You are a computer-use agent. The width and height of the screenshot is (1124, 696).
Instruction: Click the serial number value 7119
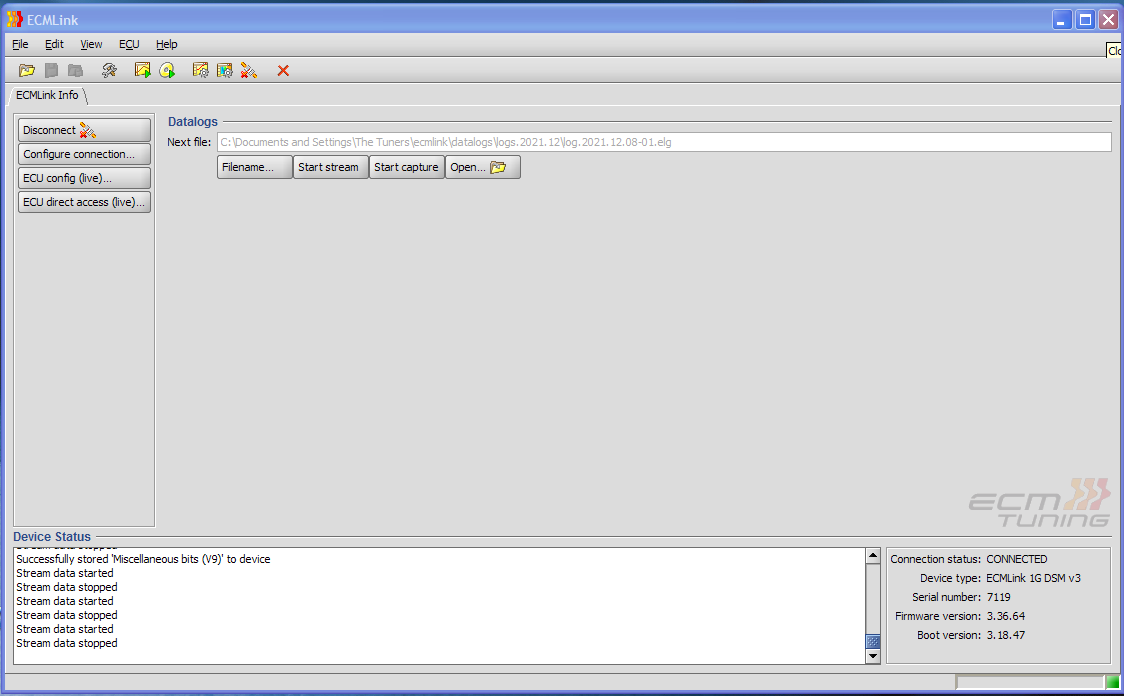pos(999,597)
